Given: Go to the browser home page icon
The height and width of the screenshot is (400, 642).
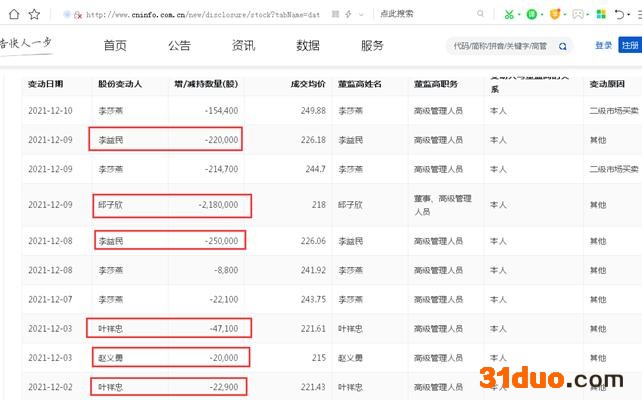Looking at the screenshot, I should click(x=14, y=14).
